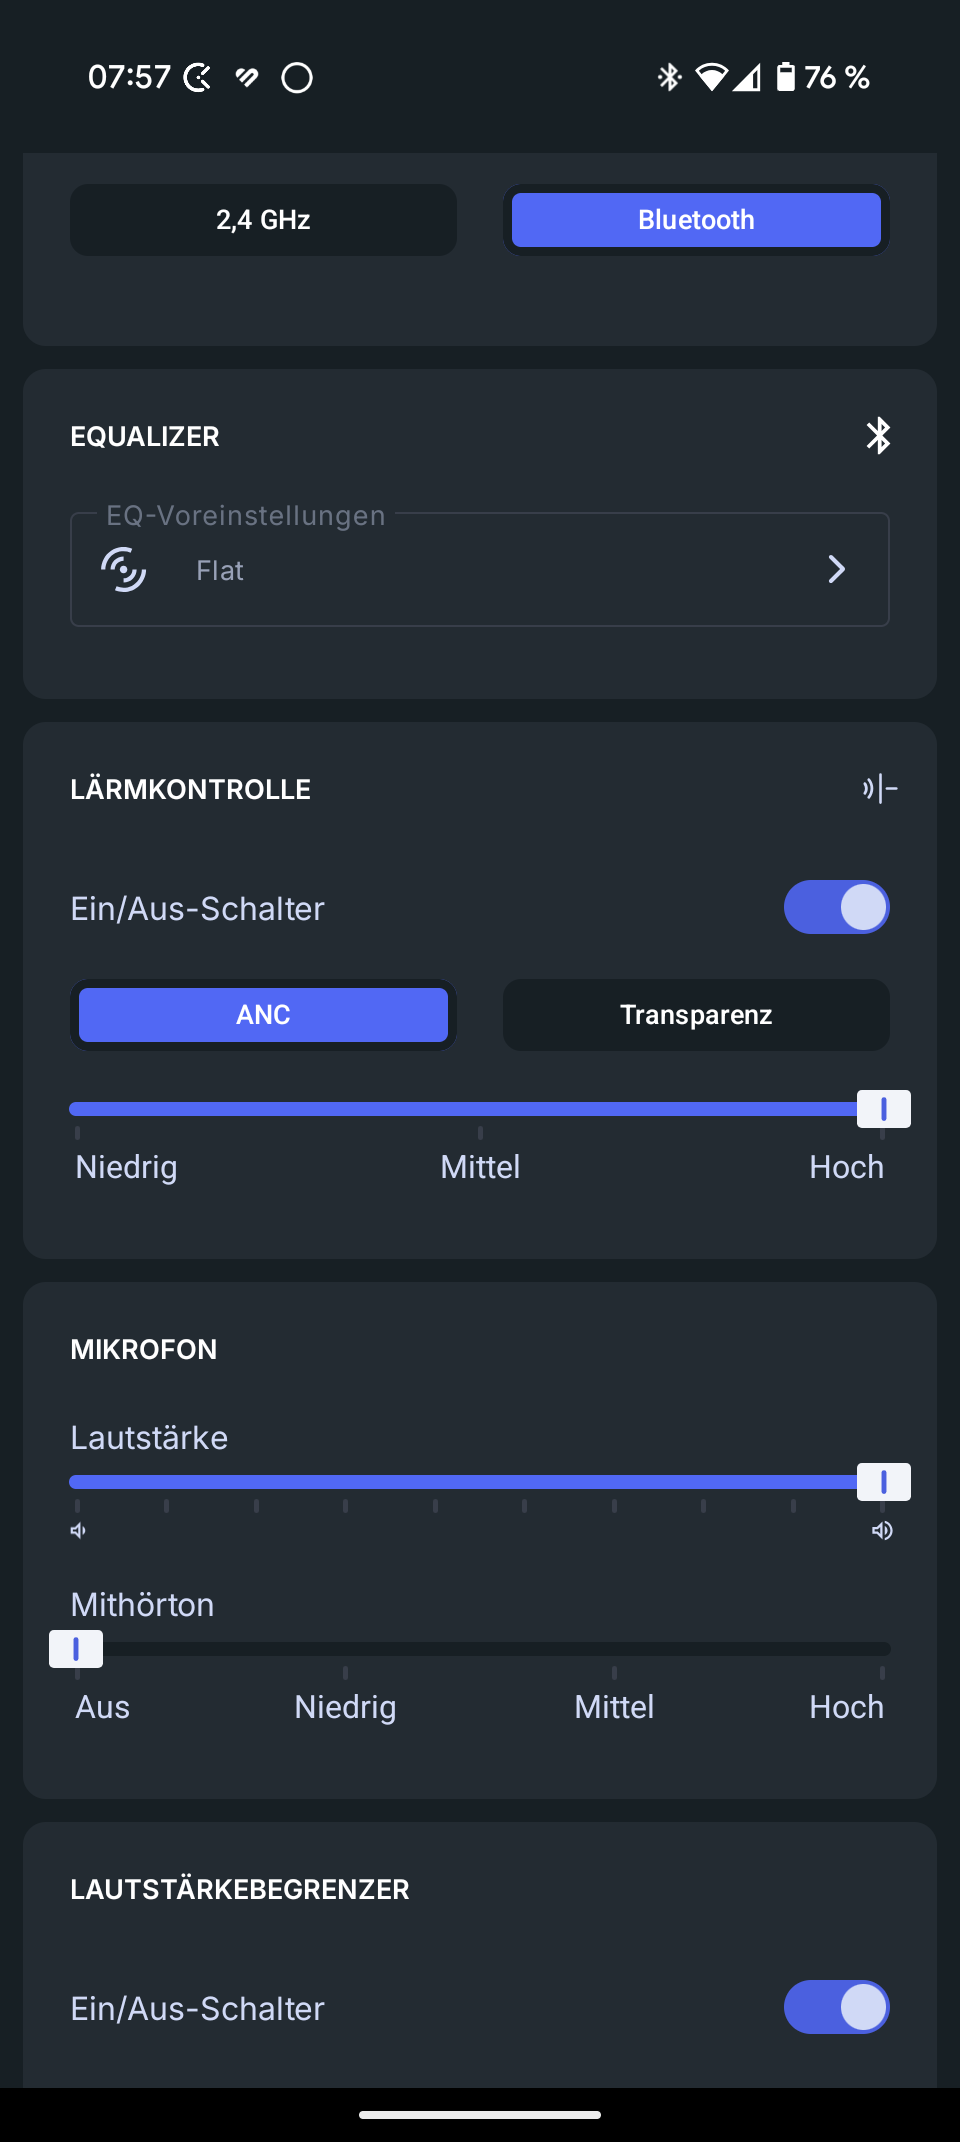Tap the home gesture bar at bottom
This screenshot has width=960, height=2142.
pos(480,2115)
